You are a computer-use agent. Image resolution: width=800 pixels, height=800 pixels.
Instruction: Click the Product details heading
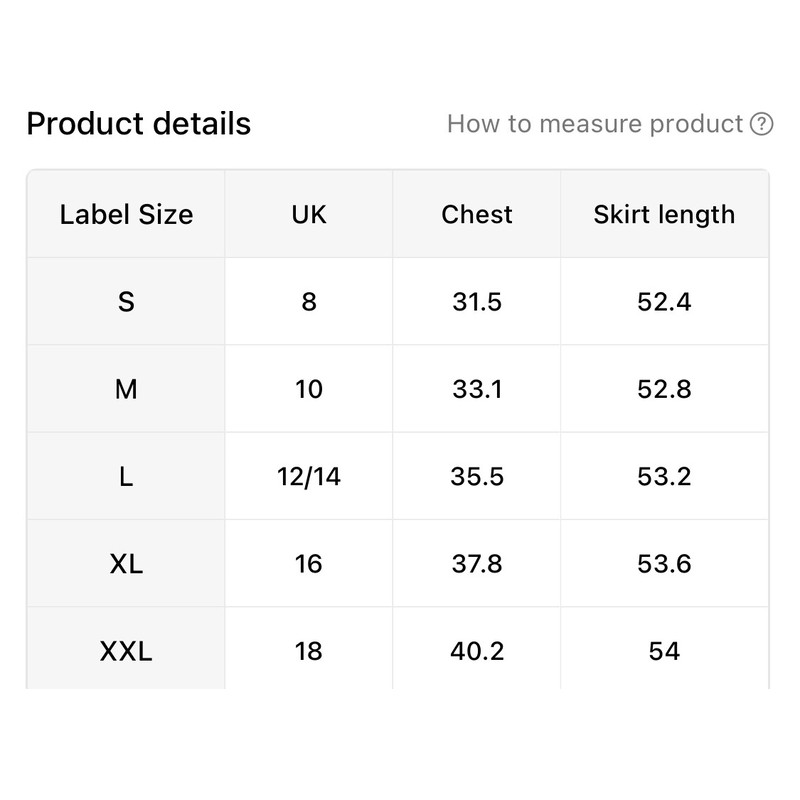coord(139,124)
